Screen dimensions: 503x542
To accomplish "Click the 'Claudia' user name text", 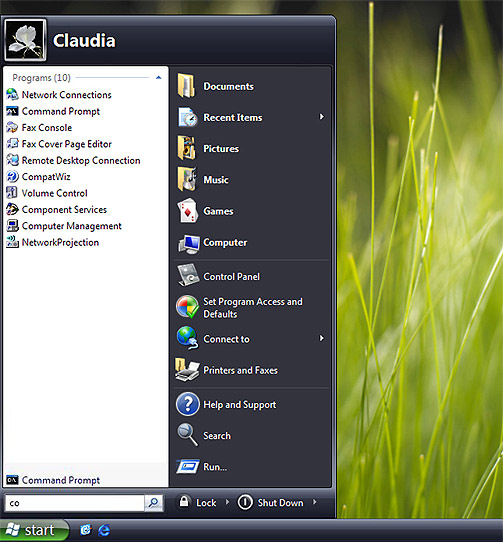I will pyautogui.click(x=84, y=40).
